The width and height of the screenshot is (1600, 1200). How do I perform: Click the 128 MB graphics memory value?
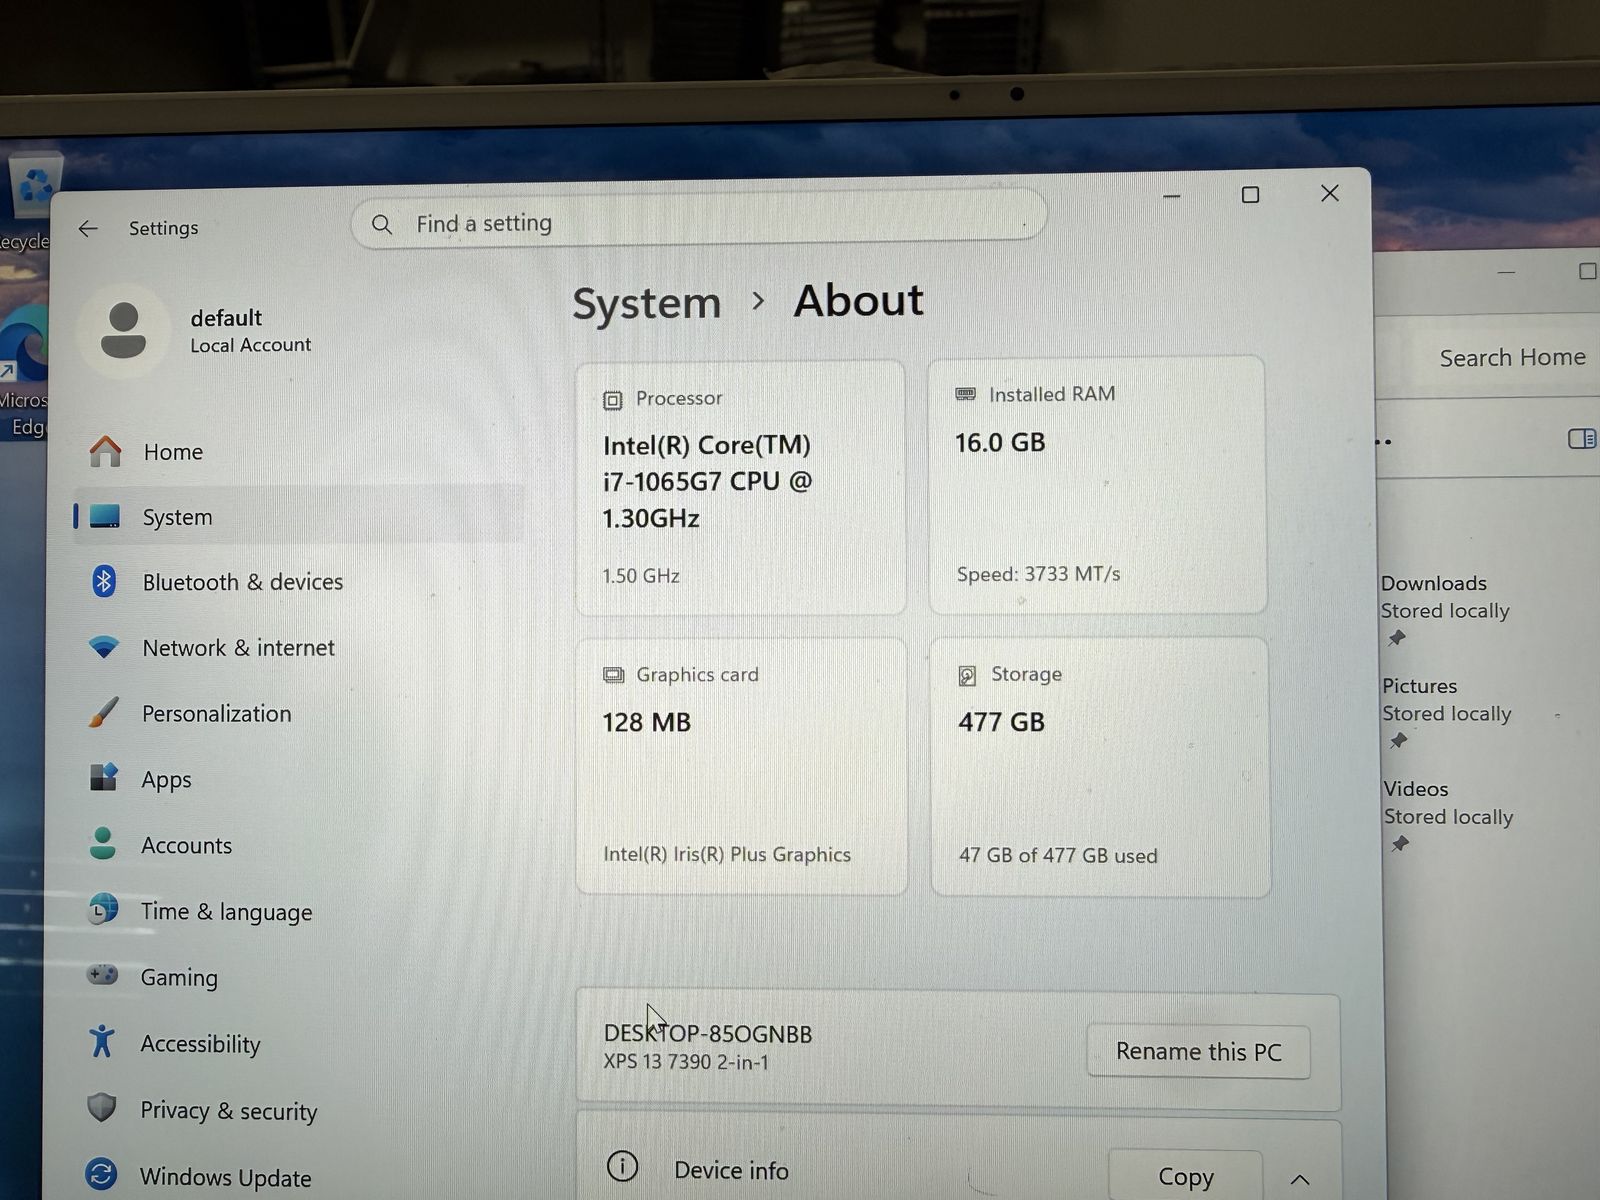(x=646, y=722)
